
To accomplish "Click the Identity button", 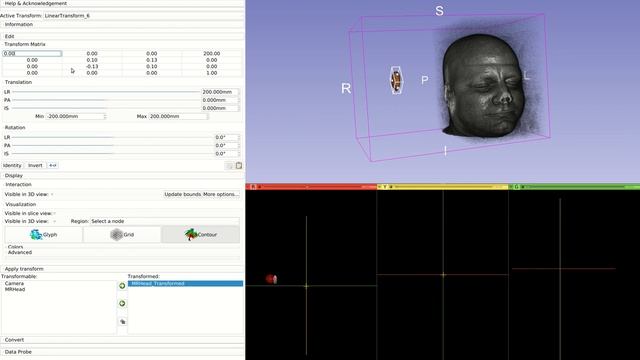I will (12, 165).
